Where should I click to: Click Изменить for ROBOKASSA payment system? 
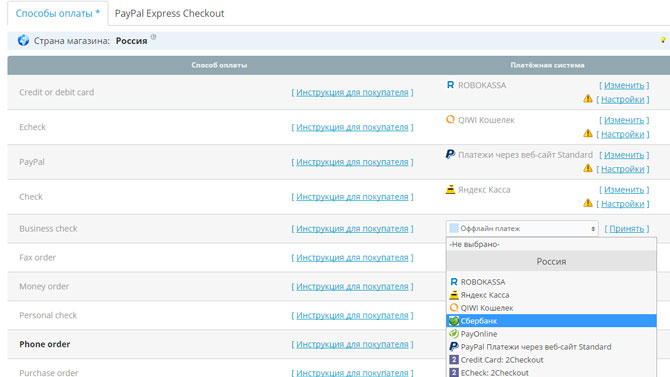(624, 85)
